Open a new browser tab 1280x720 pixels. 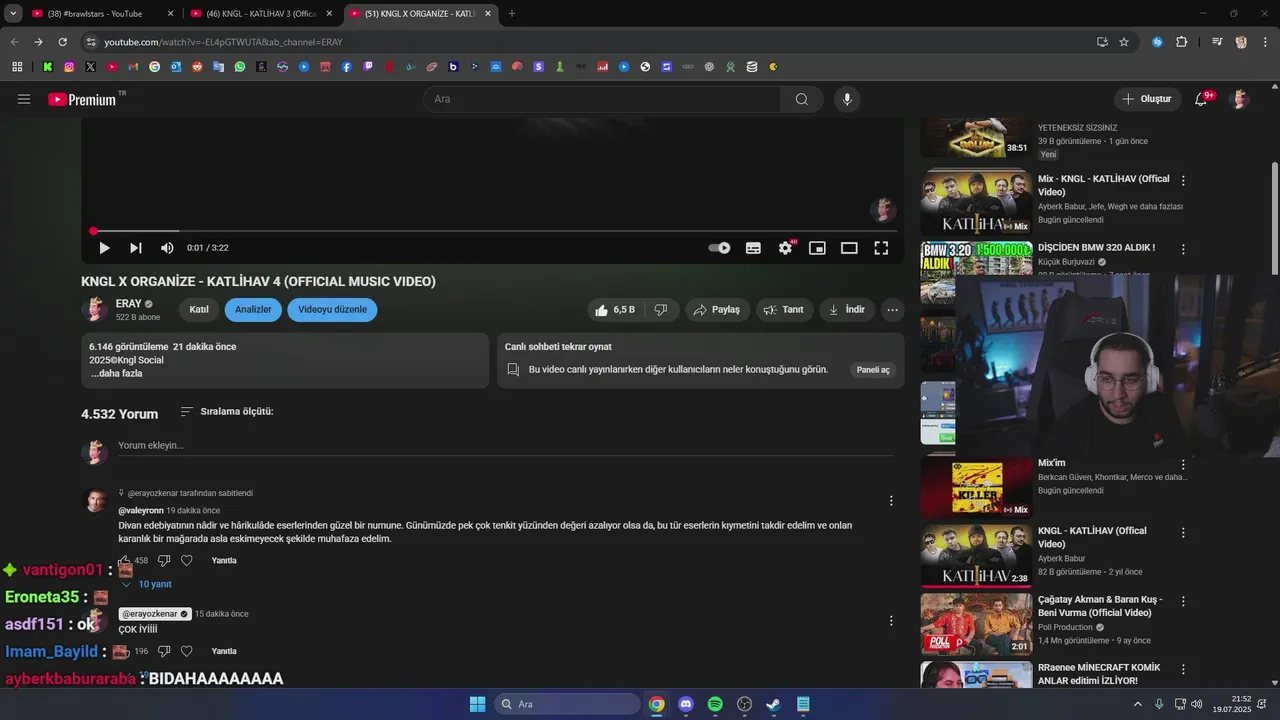coord(512,14)
